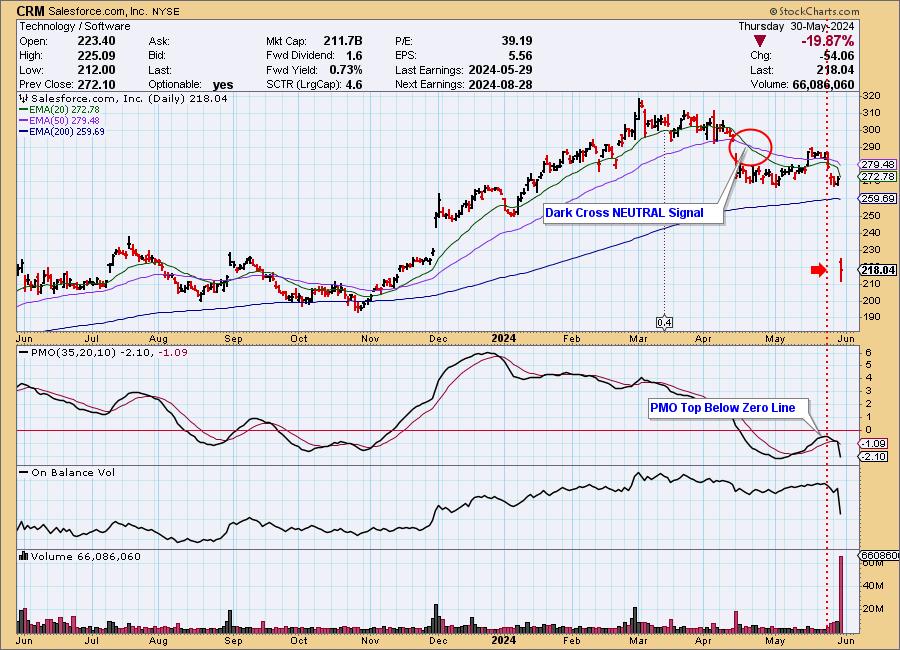Click the red down-triangle change indicator
The width and height of the screenshot is (900, 650).
[x=760, y=41]
